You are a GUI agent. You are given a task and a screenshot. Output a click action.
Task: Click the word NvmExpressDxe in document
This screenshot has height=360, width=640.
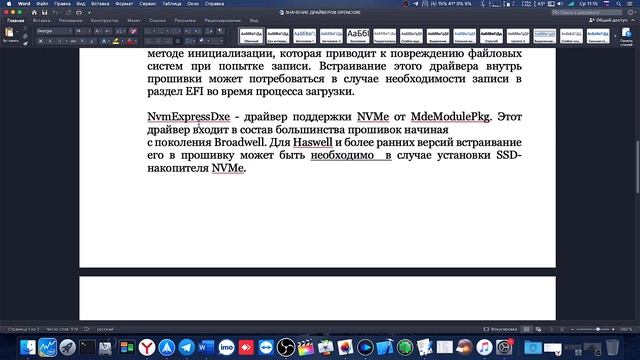tap(189, 117)
